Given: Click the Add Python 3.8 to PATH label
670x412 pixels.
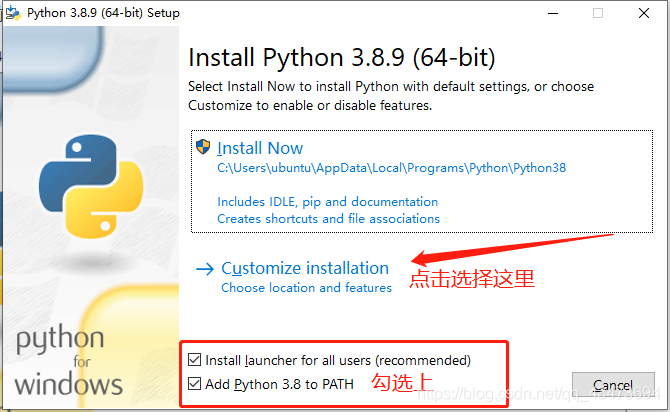Looking at the screenshot, I should [x=279, y=384].
